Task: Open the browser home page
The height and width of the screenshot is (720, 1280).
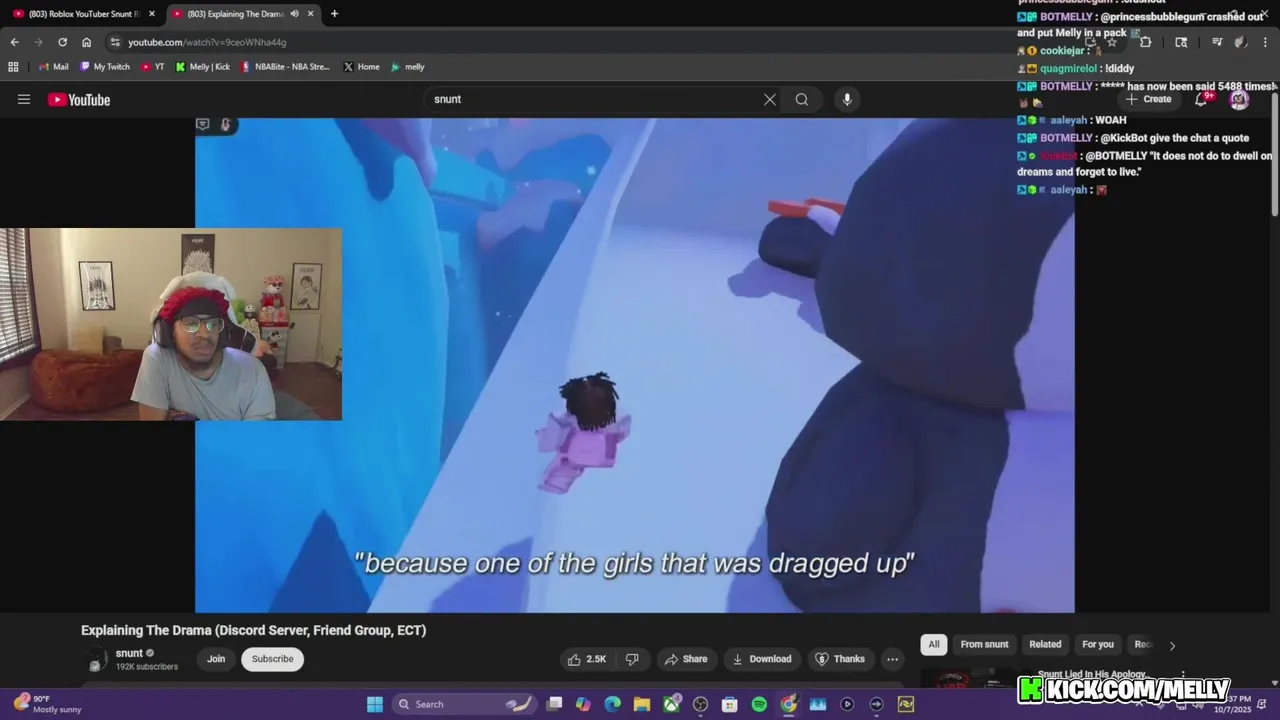Action: click(86, 42)
